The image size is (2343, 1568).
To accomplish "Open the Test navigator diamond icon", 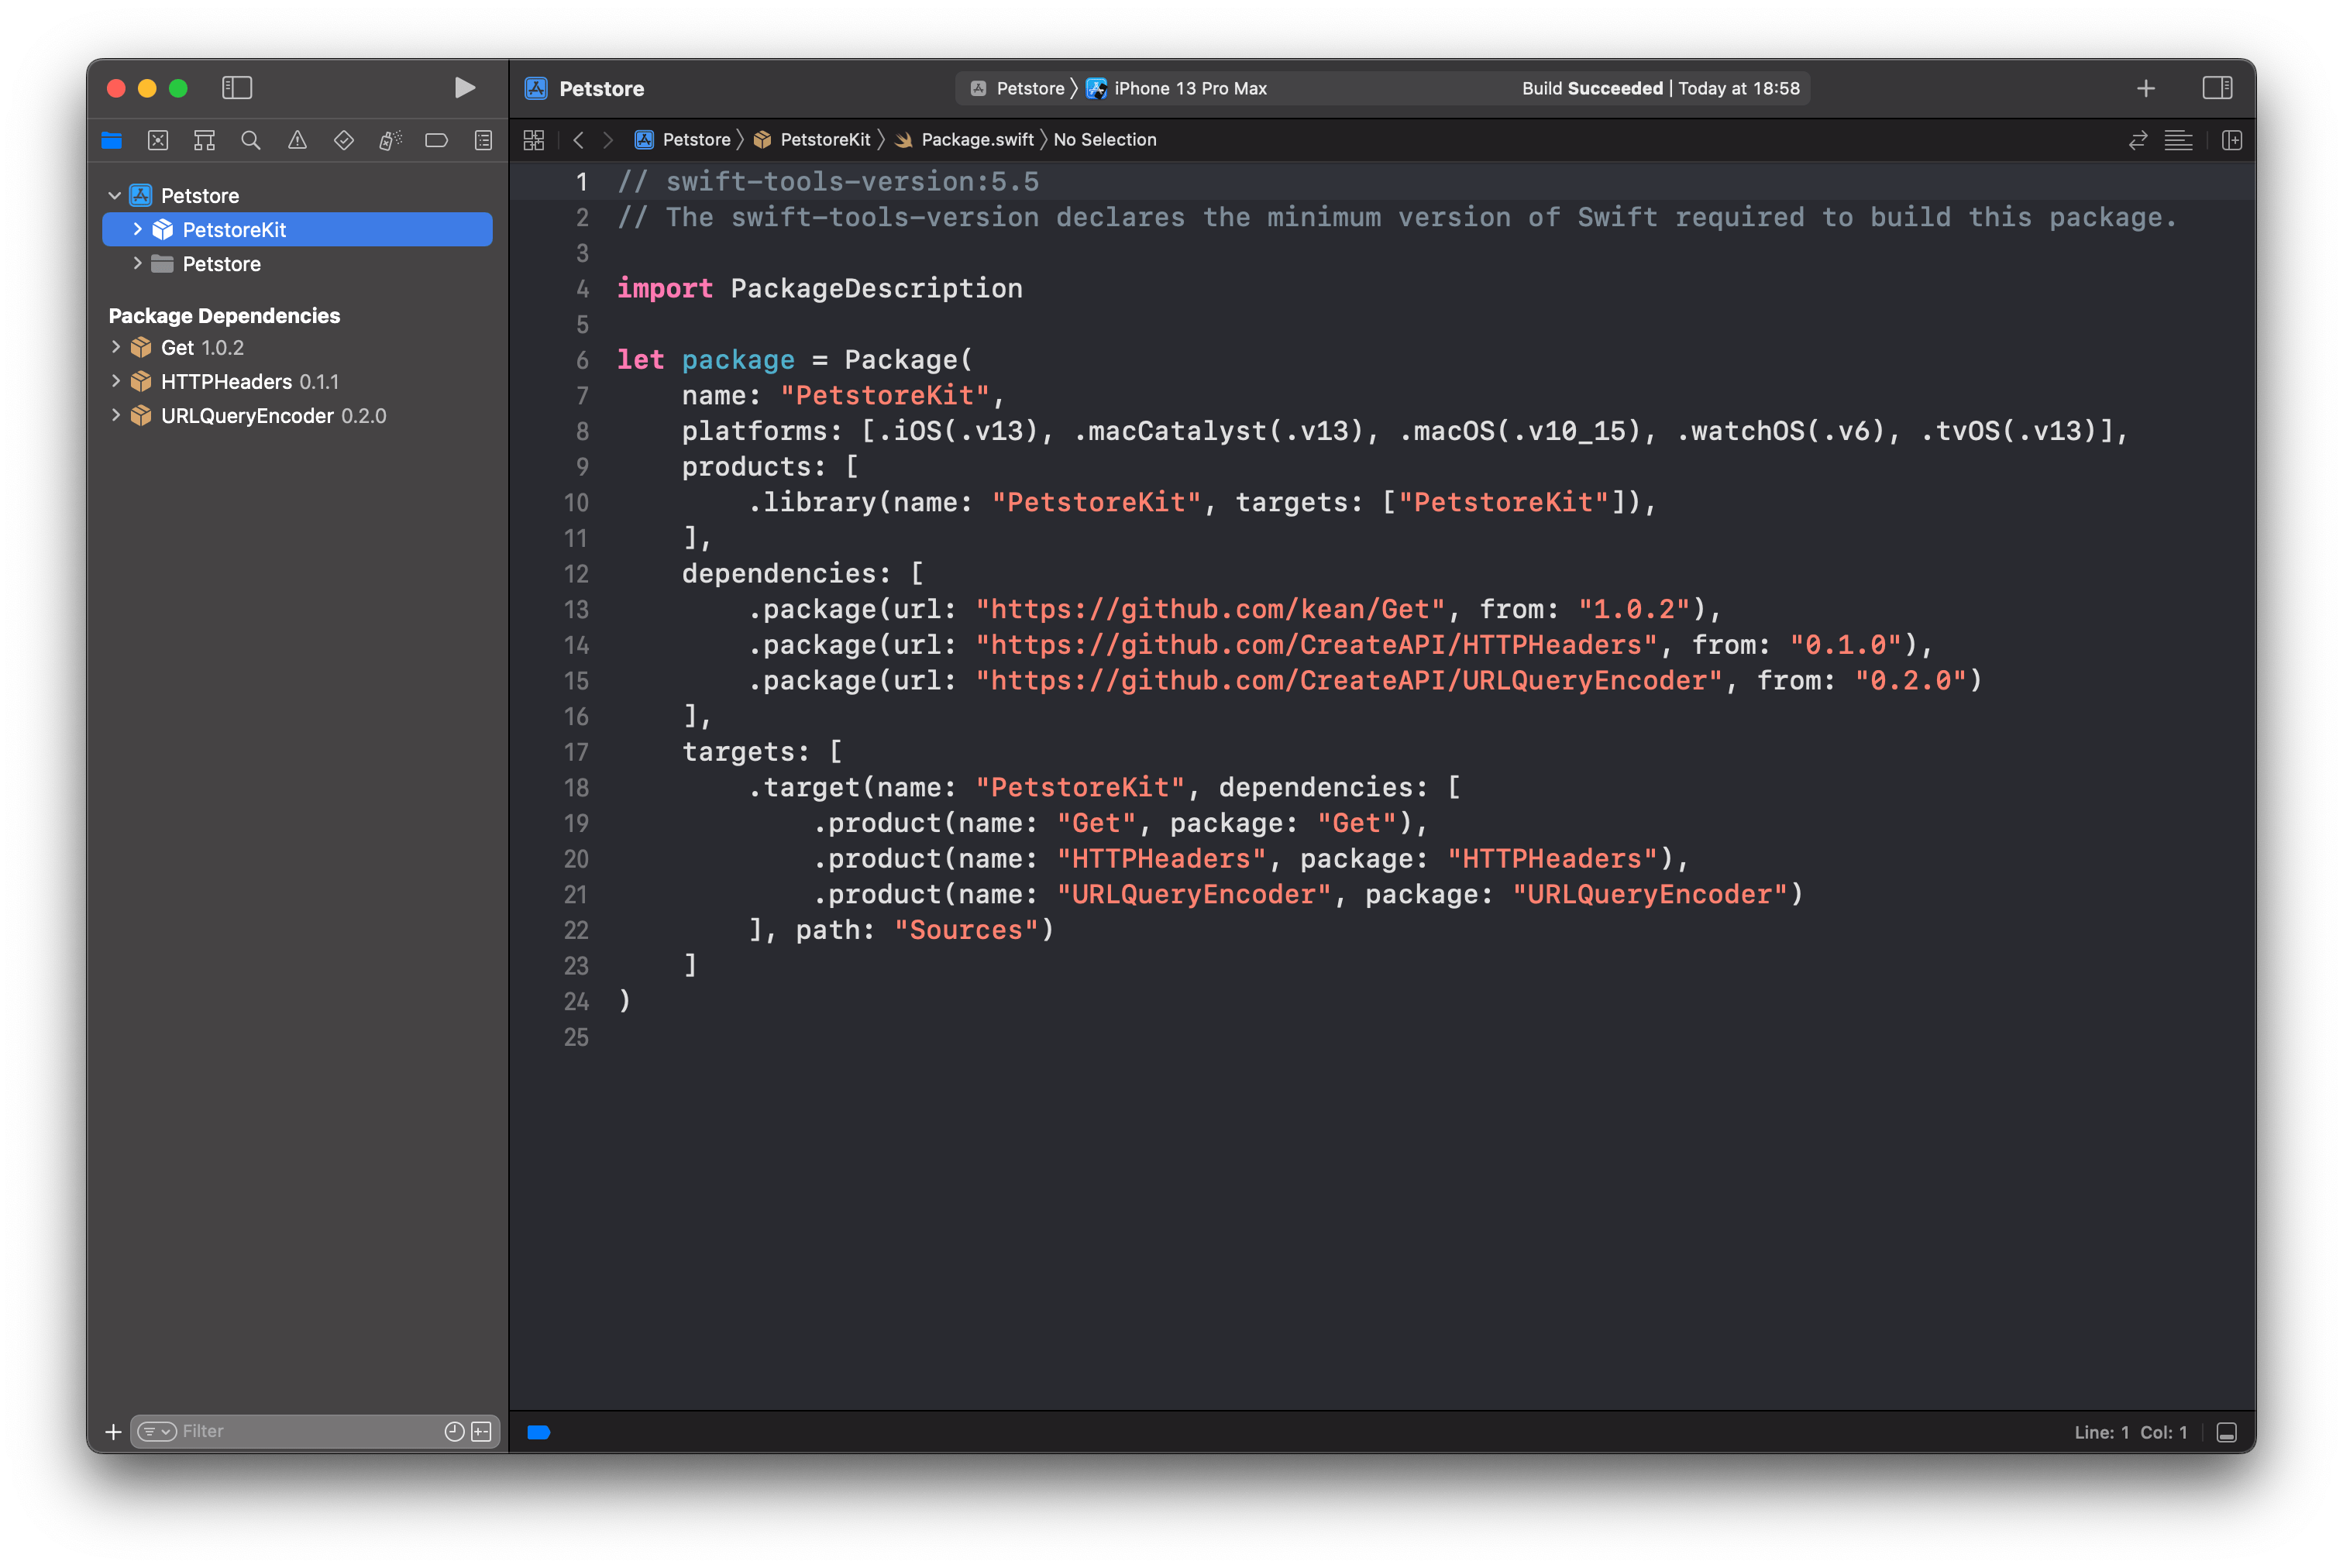I will pyautogui.click(x=343, y=140).
